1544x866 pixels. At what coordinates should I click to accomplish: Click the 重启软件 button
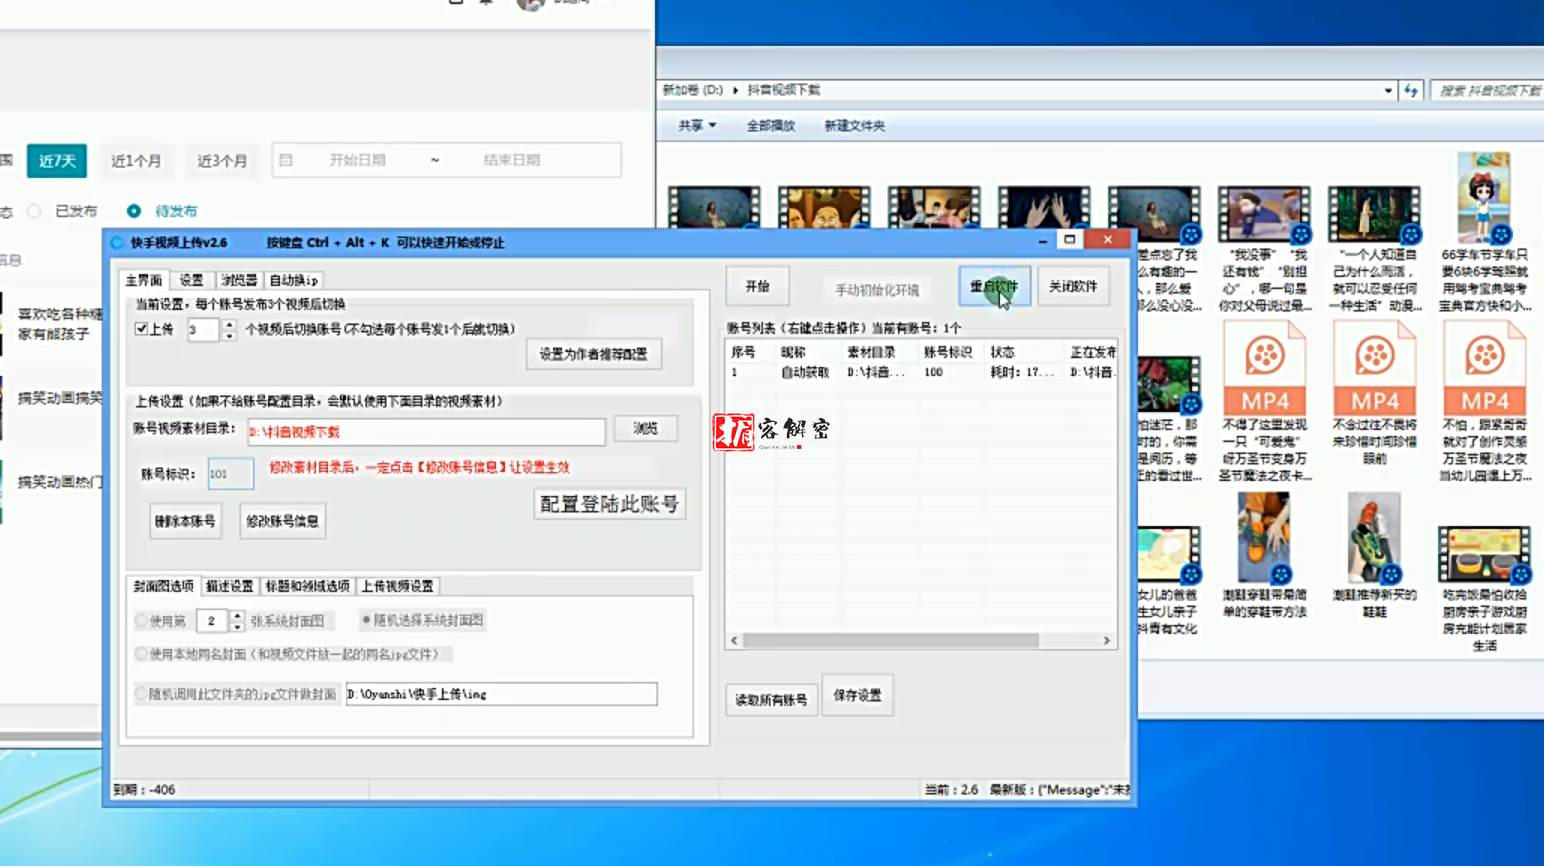pyautogui.click(x=994, y=286)
